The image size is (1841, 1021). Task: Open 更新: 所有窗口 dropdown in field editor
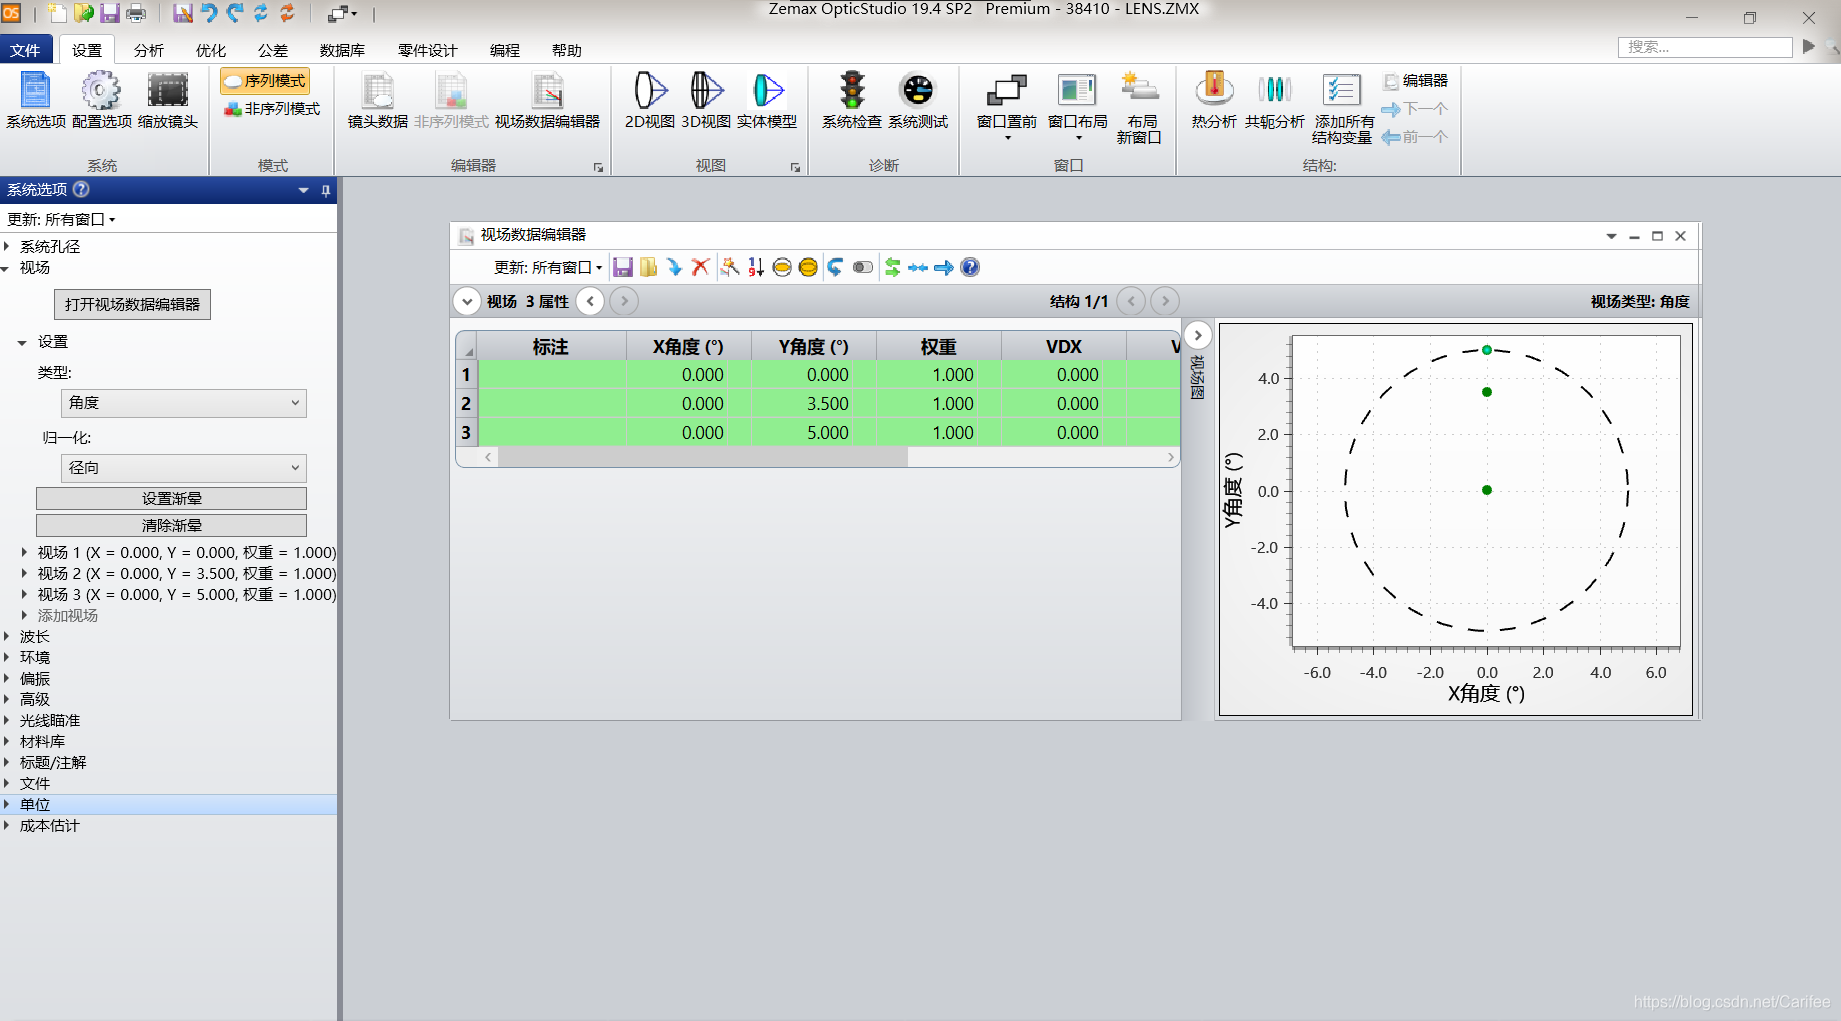click(x=548, y=267)
